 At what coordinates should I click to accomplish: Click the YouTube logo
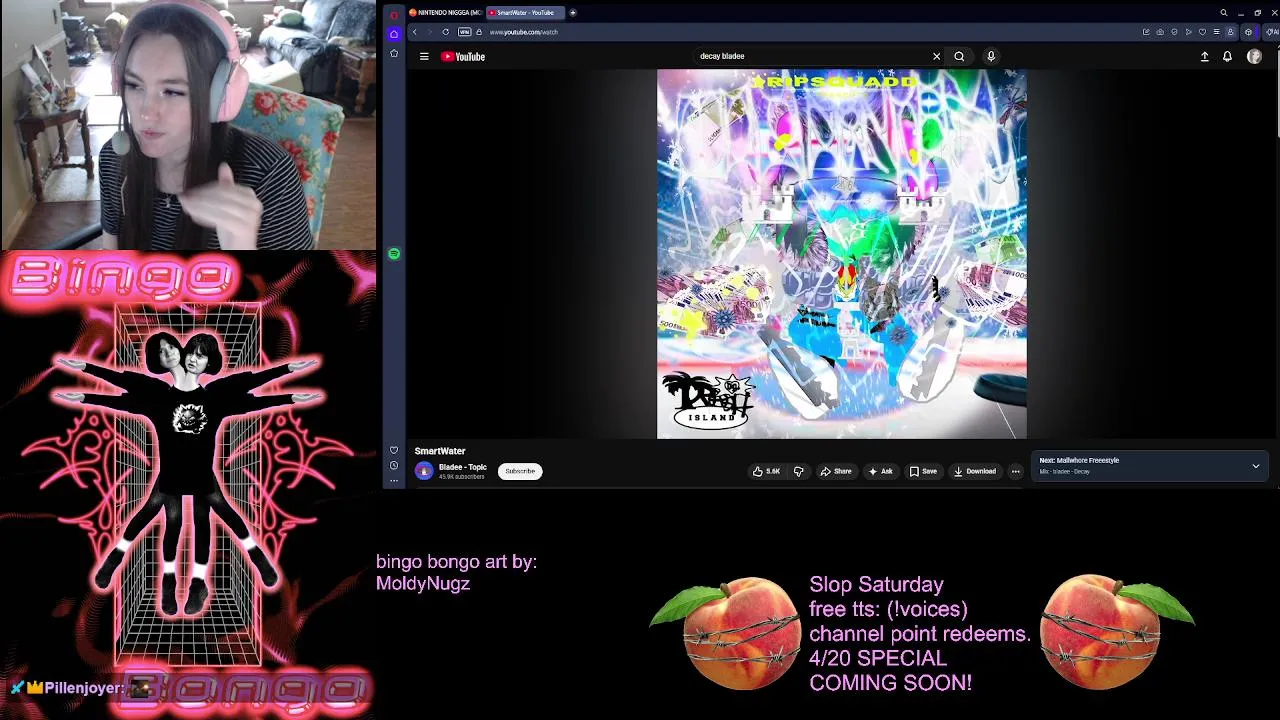click(x=463, y=57)
